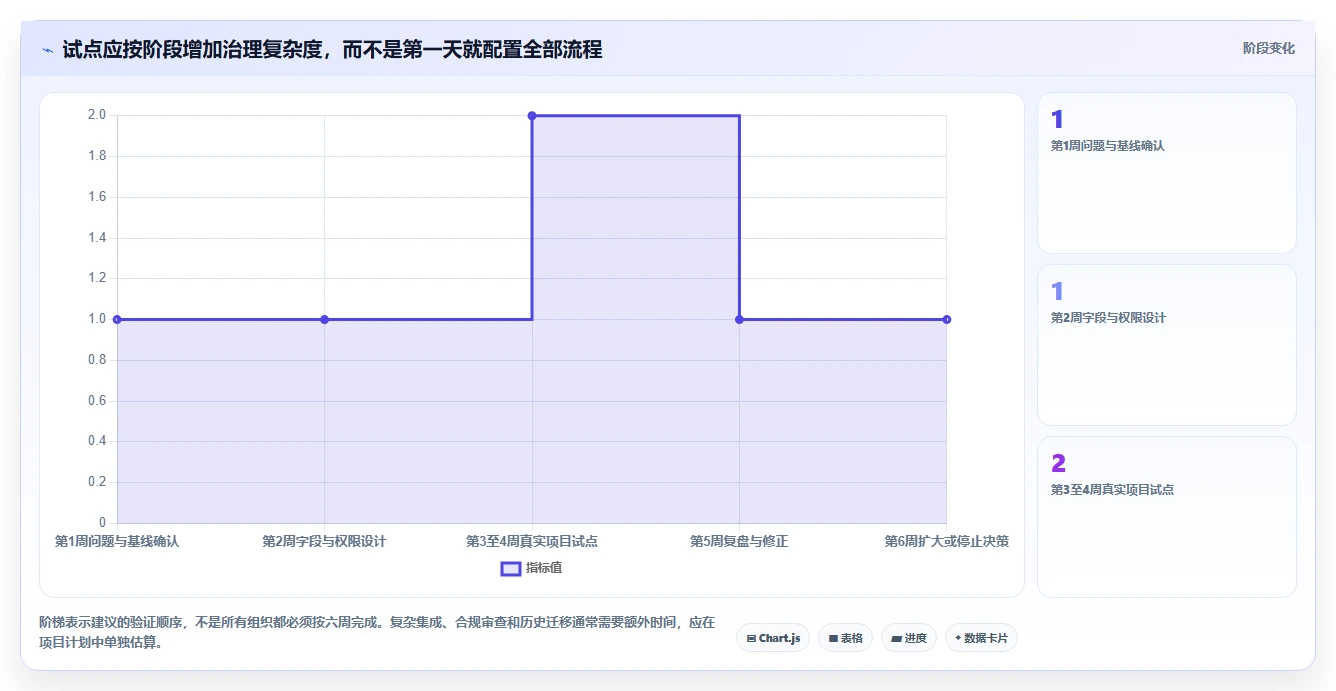Click x-axis label 第1周问题与基线确认
The image size is (1336, 691).
(x=117, y=541)
